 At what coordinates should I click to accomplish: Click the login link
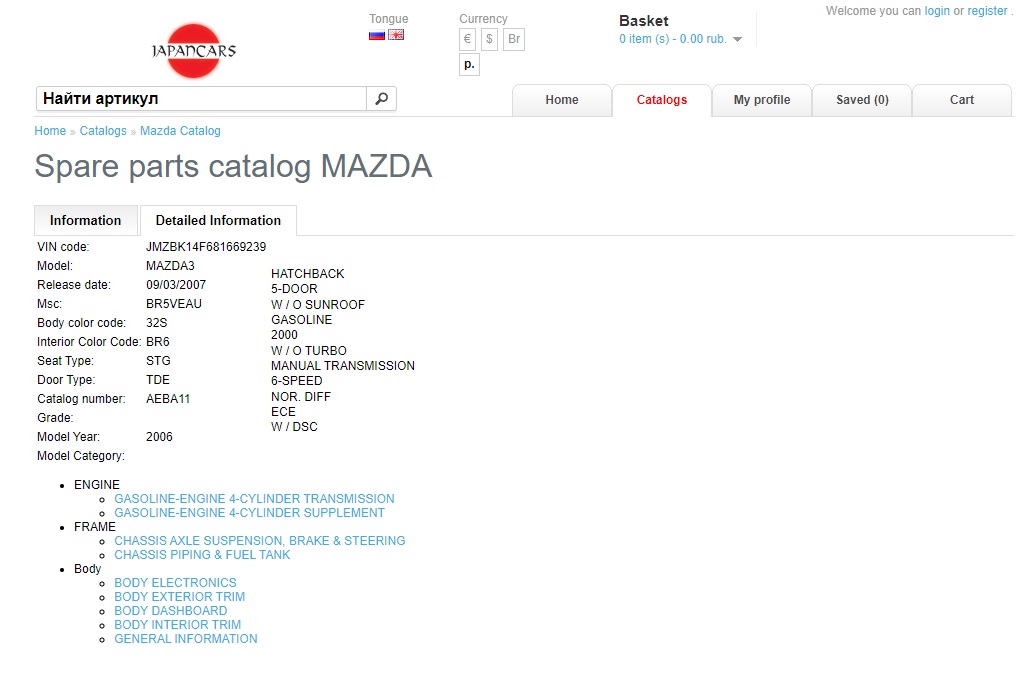[937, 11]
